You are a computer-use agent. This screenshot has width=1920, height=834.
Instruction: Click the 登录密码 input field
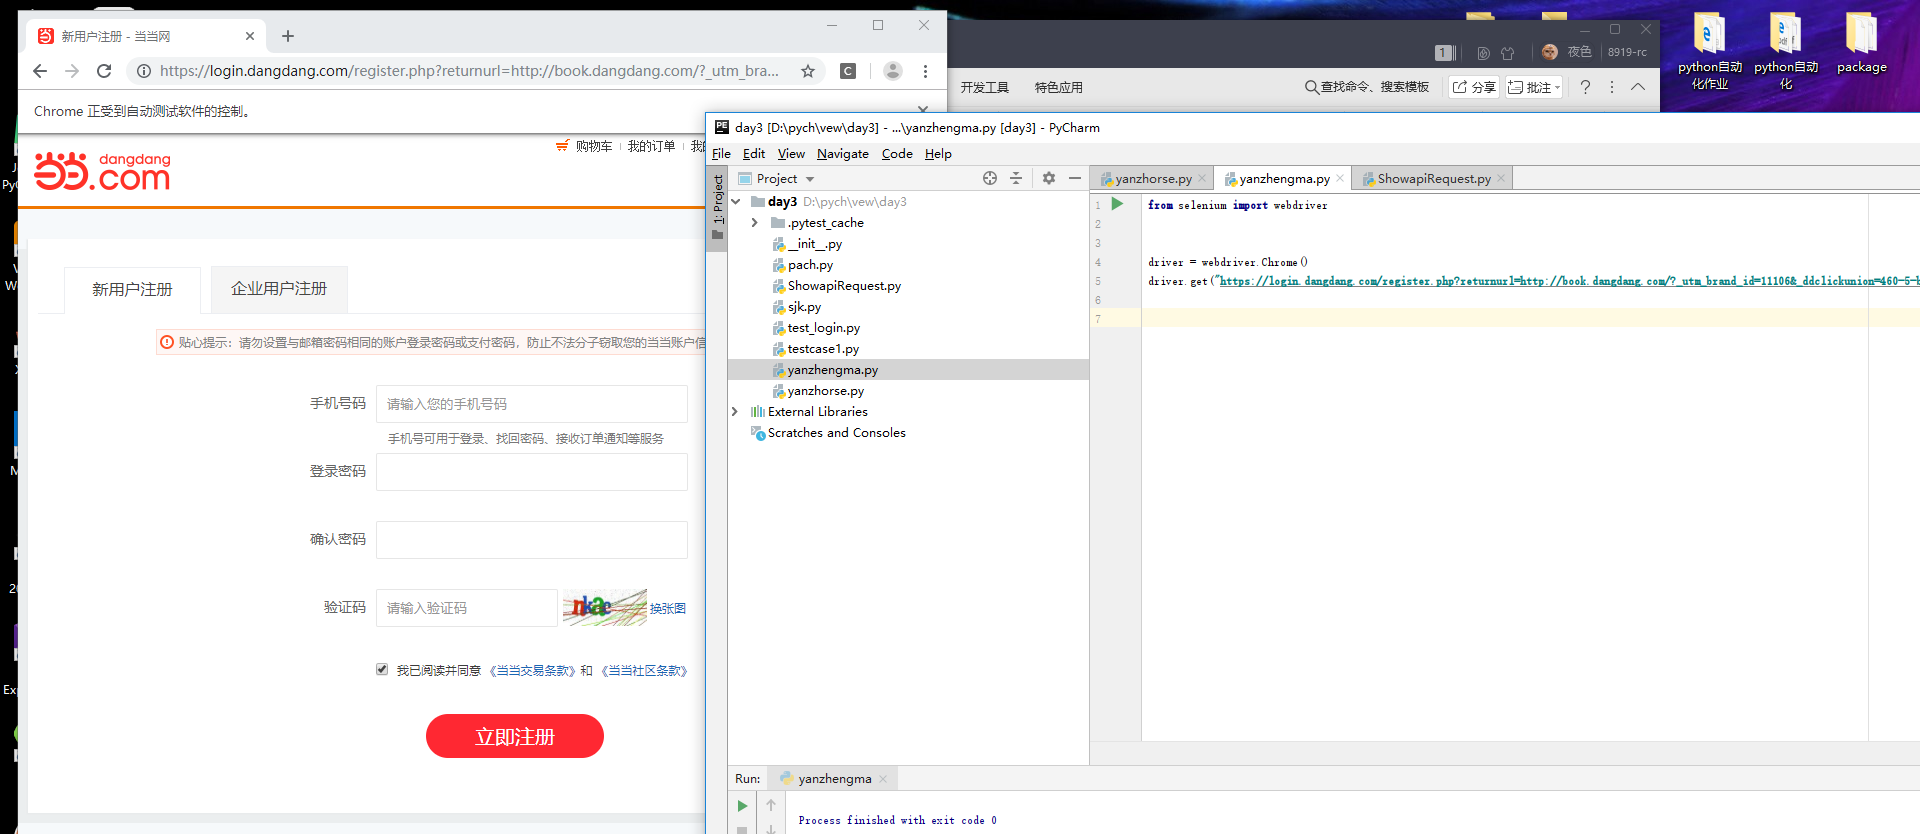coord(532,472)
